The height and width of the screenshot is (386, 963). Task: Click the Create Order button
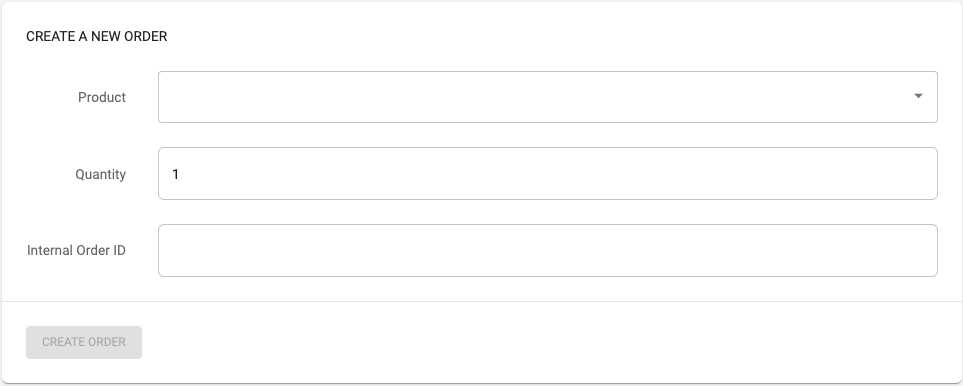(84, 342)
